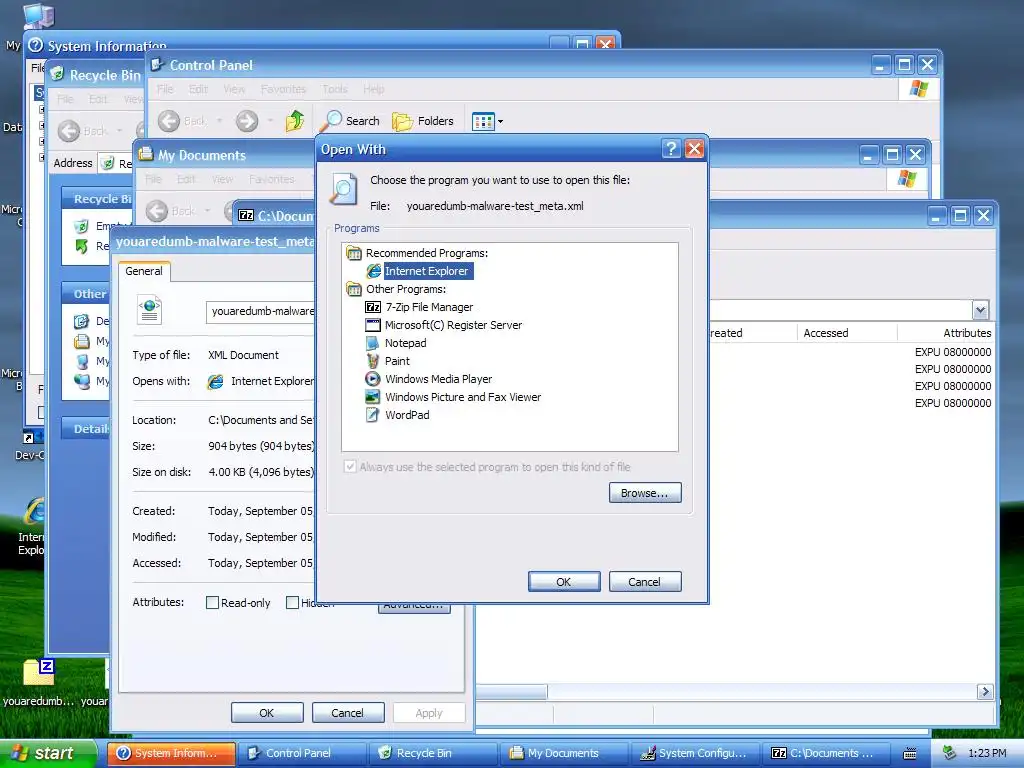Click the taskbar clock showing 1:23 PM
The image size is (1024, 768).
point(987,754)
